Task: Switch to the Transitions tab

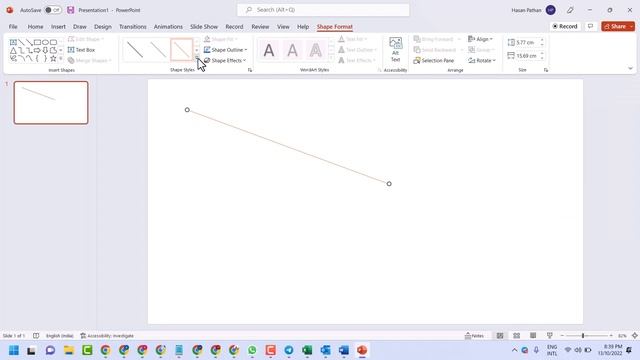Action: (133, 27)
